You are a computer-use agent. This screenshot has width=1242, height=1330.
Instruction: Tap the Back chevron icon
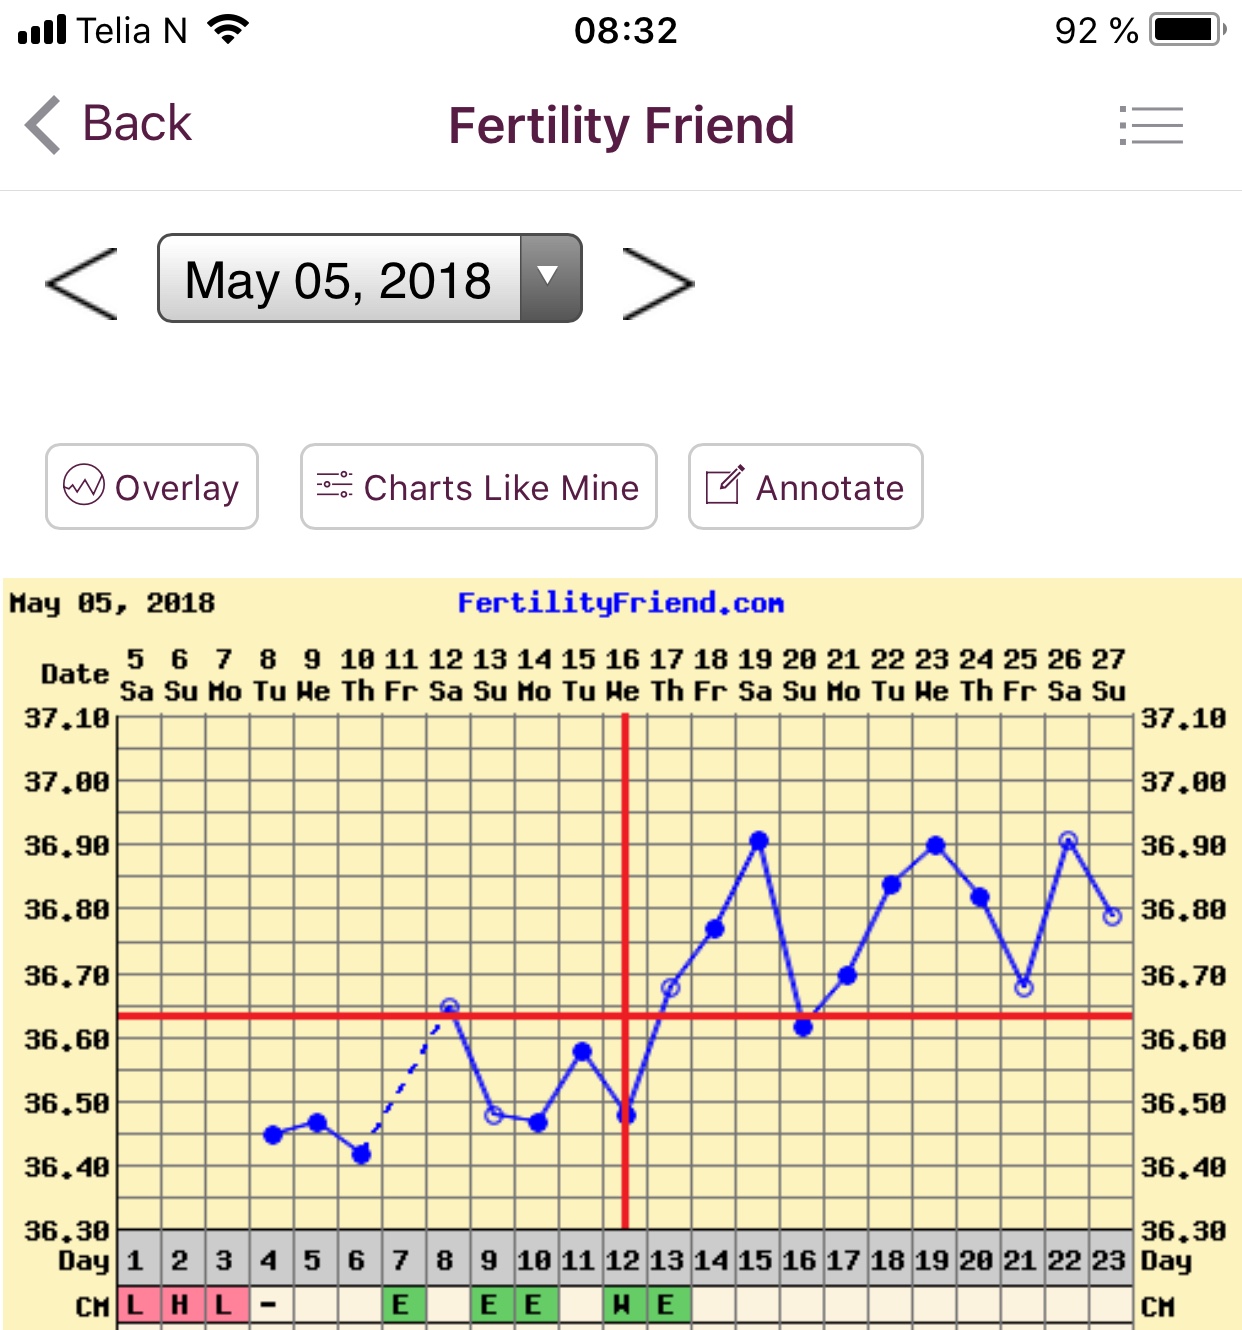coord(43,125)
